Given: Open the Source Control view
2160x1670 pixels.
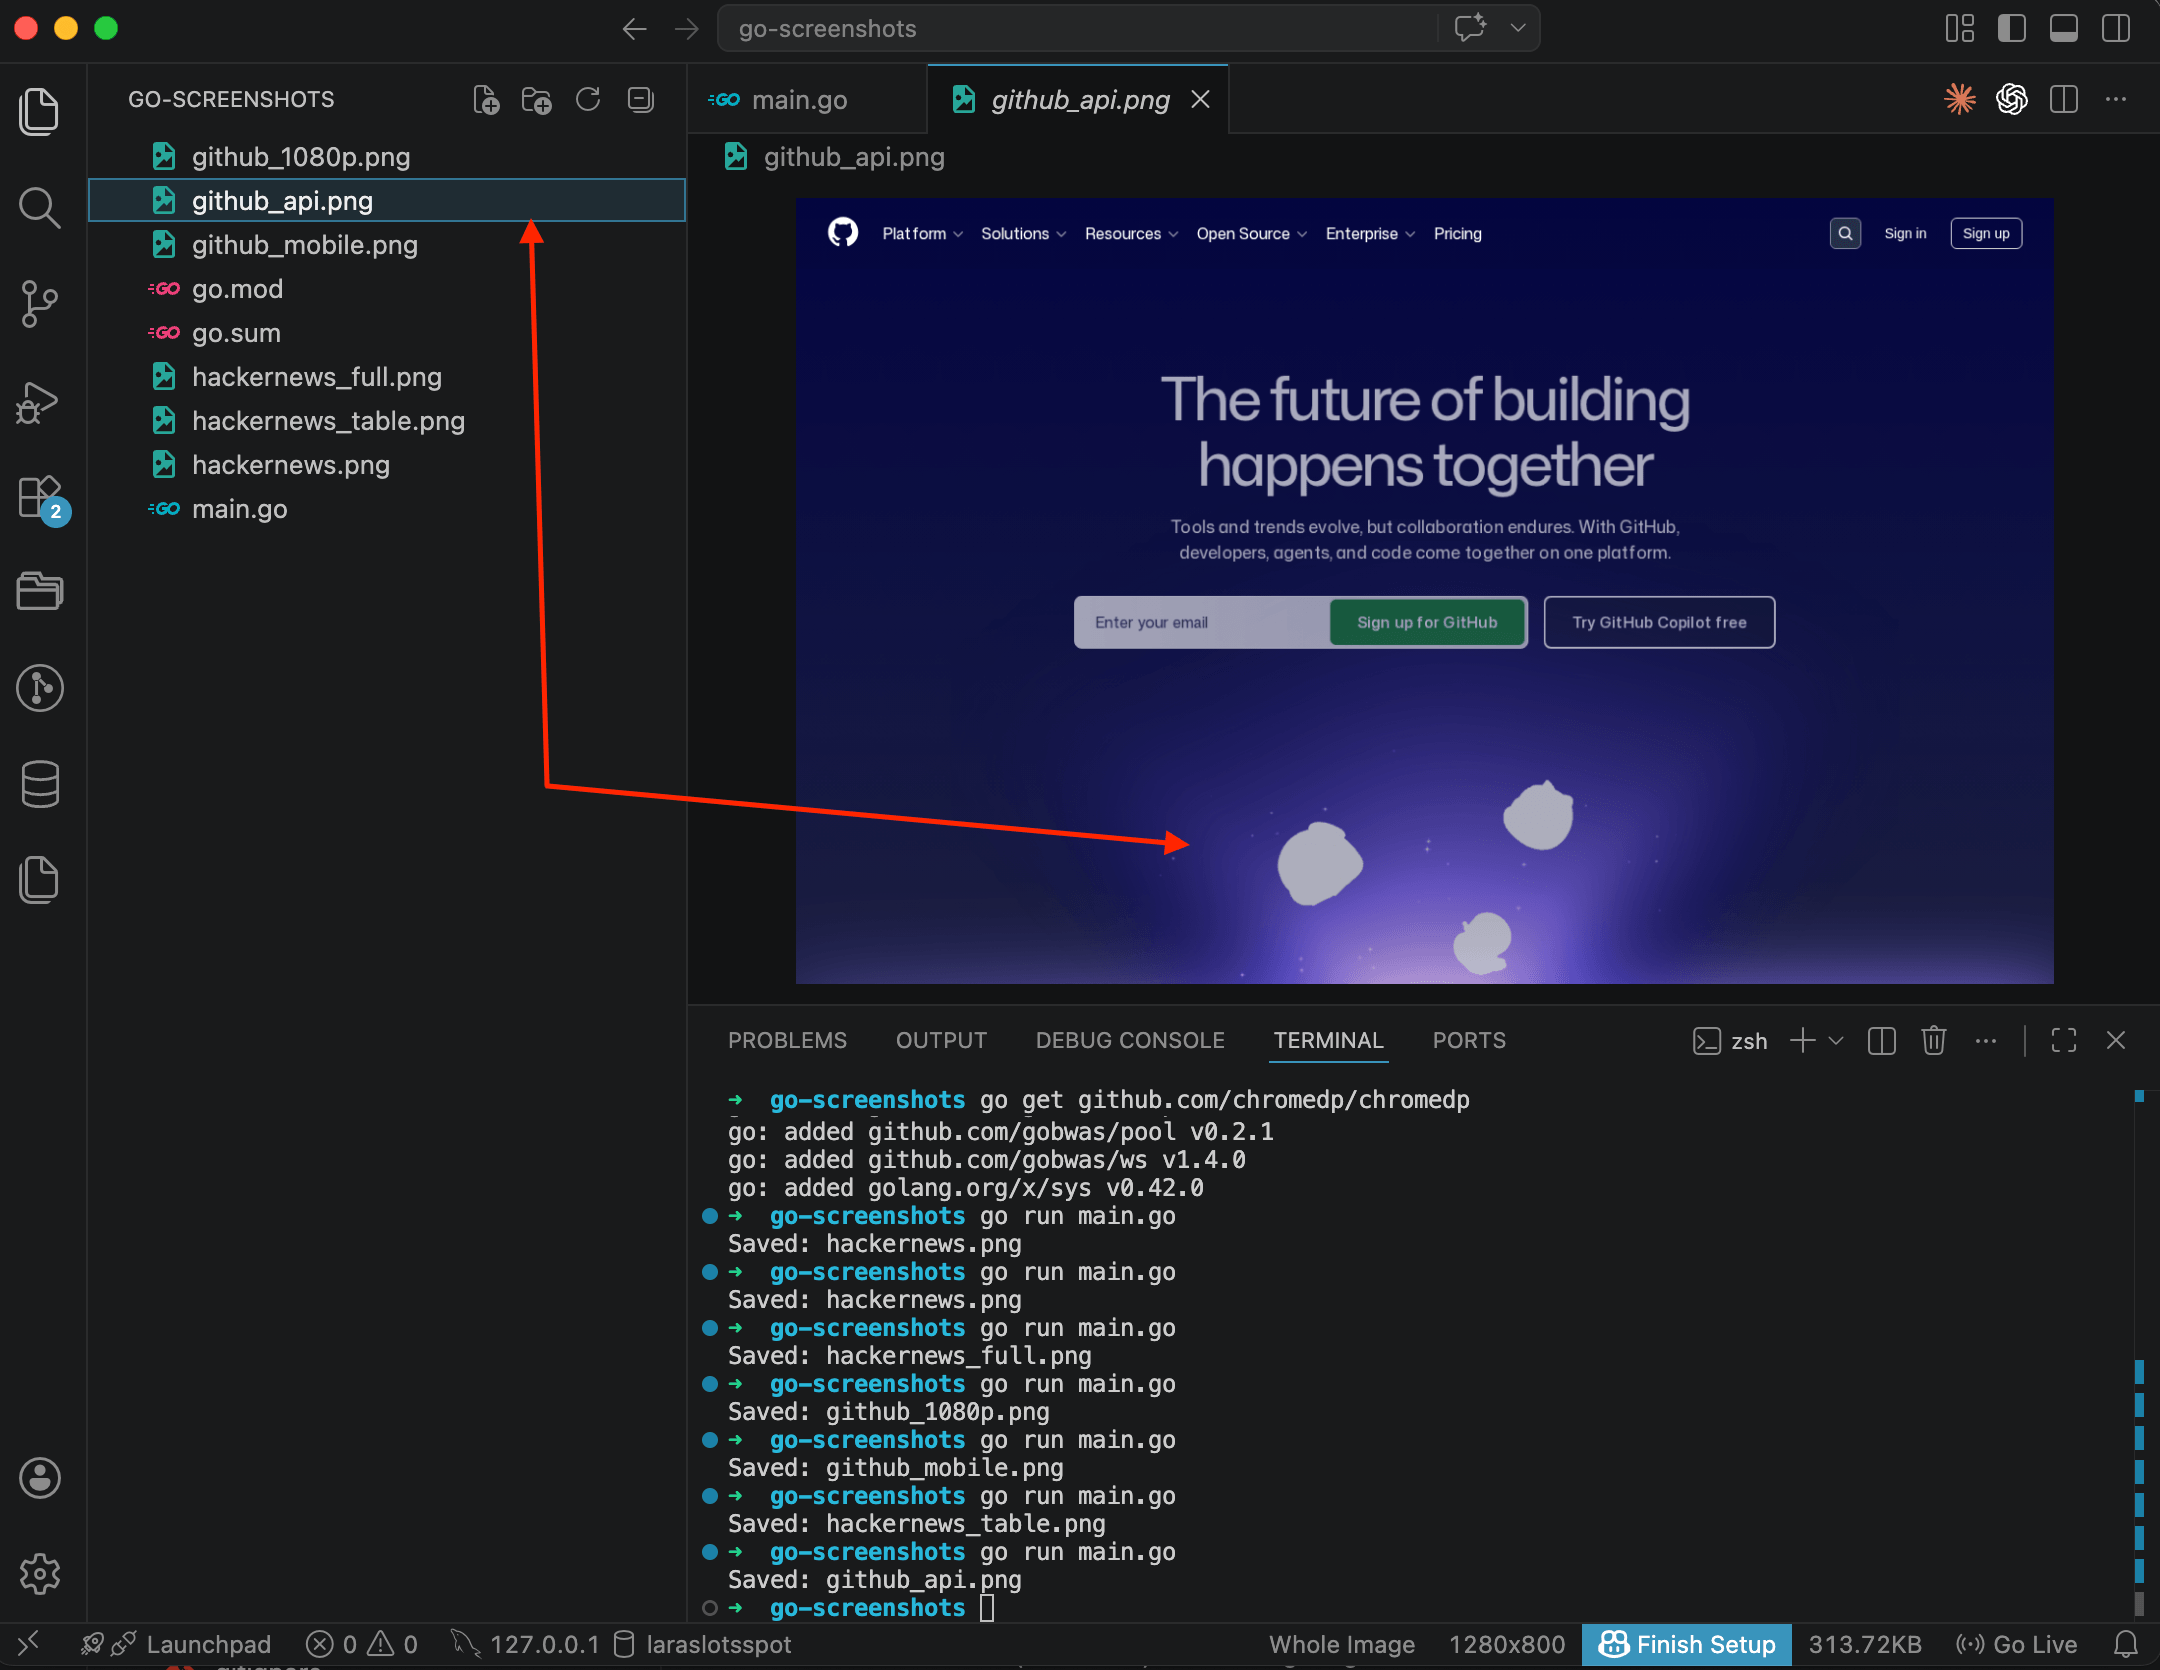Looking at the screenshot, I should point(40,304).
